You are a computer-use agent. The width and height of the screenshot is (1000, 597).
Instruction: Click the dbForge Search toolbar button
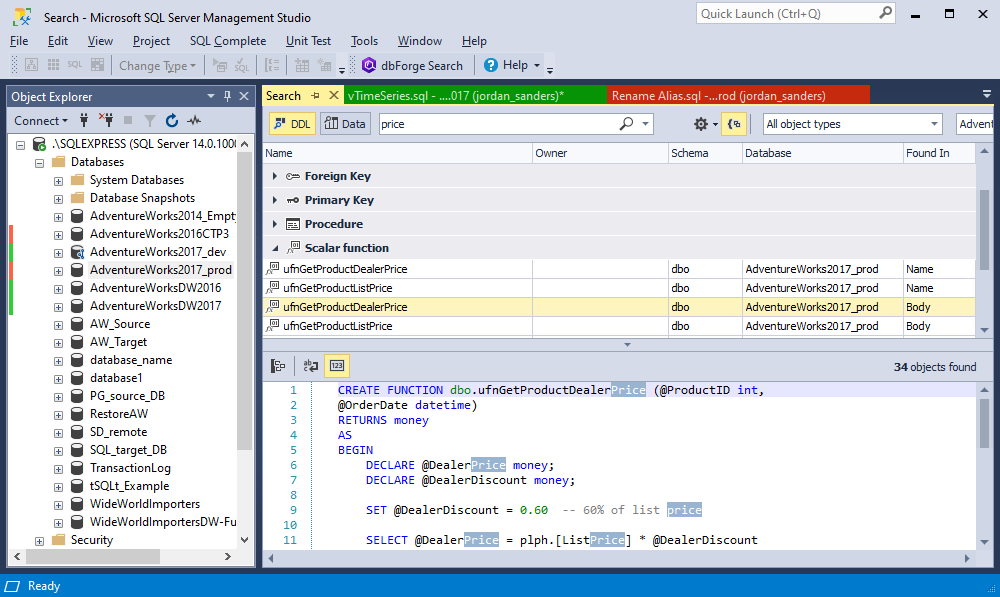[x=413, y=65]
